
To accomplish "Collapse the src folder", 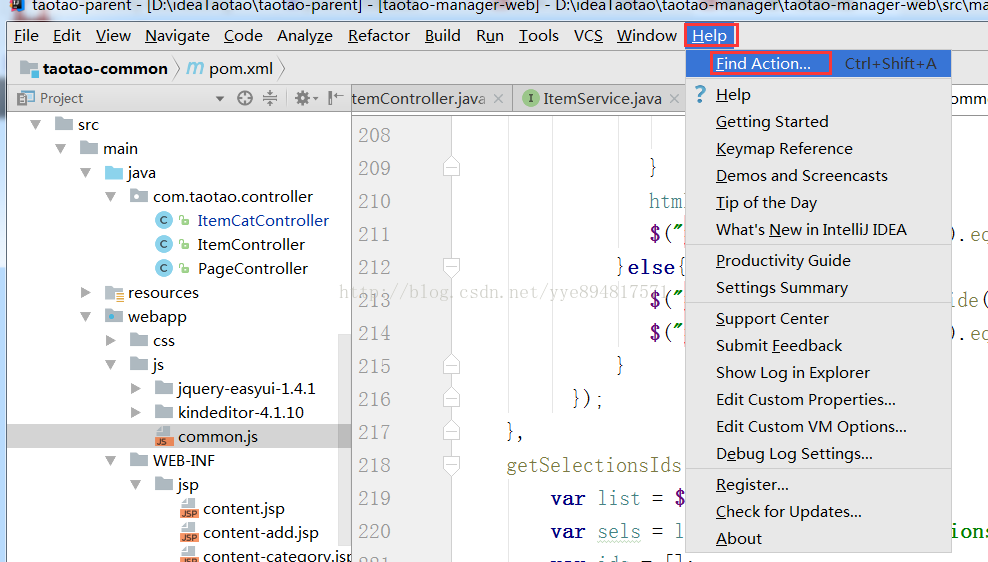I will coord(36,125).
